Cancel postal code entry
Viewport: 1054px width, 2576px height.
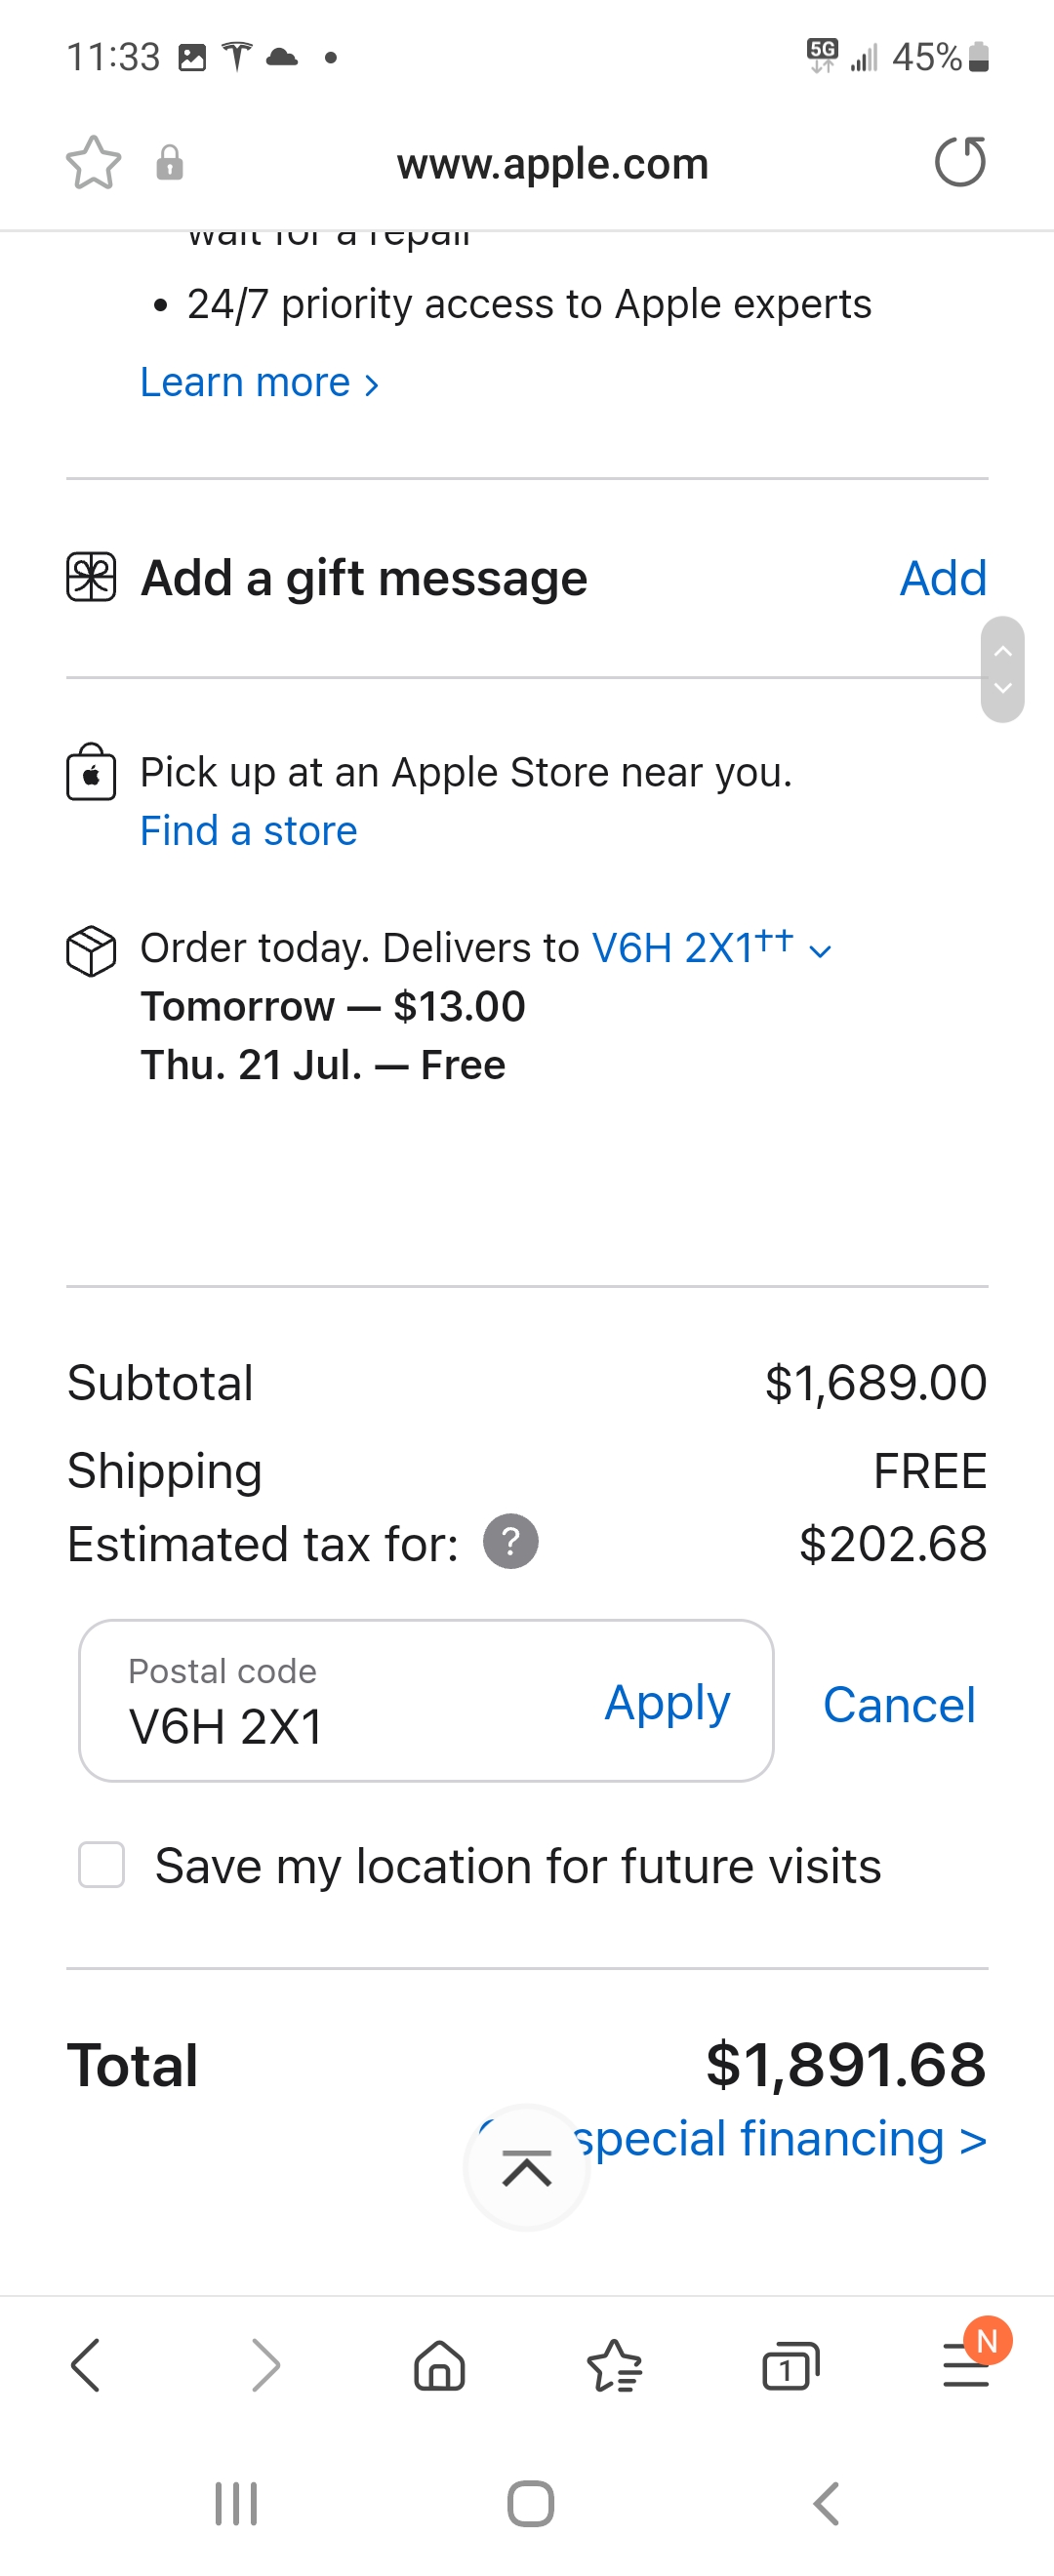coord(898,1704)
